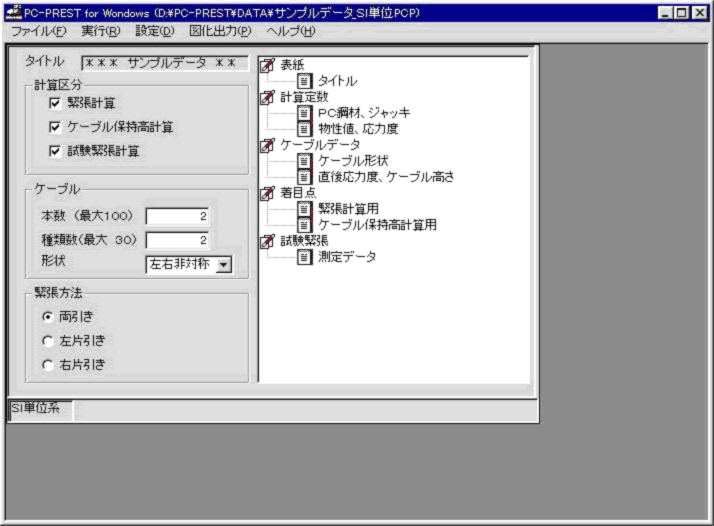Click the document icon beside タイトル tree item
Screen dimensions: 714x526
point(305,81)
